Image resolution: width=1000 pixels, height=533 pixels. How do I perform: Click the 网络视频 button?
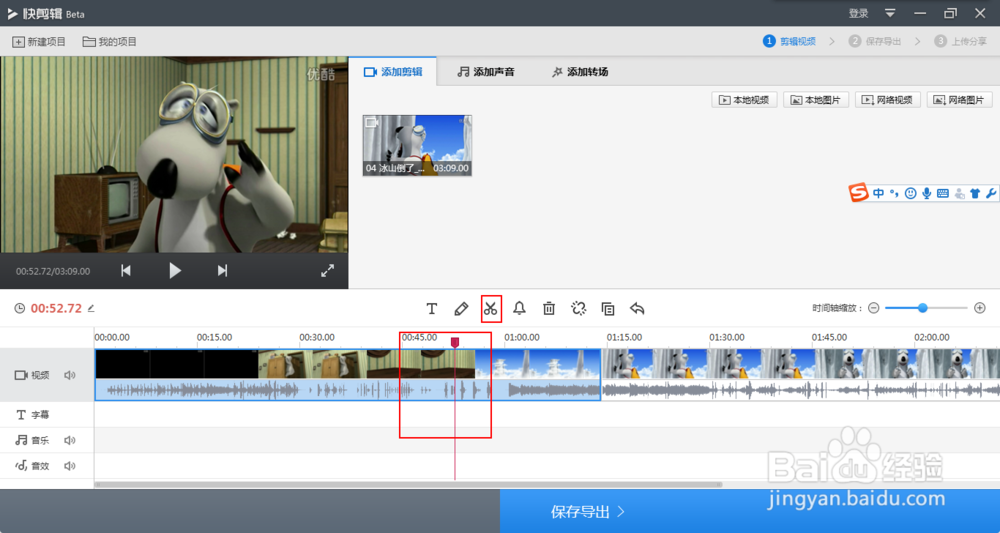(x=888, y=100)
